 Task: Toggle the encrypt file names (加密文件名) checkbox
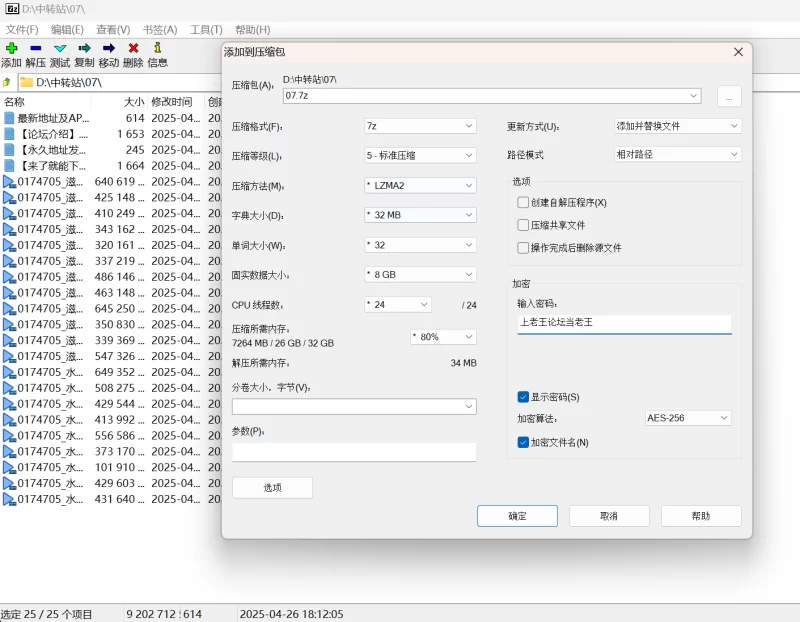click(523, 442)
